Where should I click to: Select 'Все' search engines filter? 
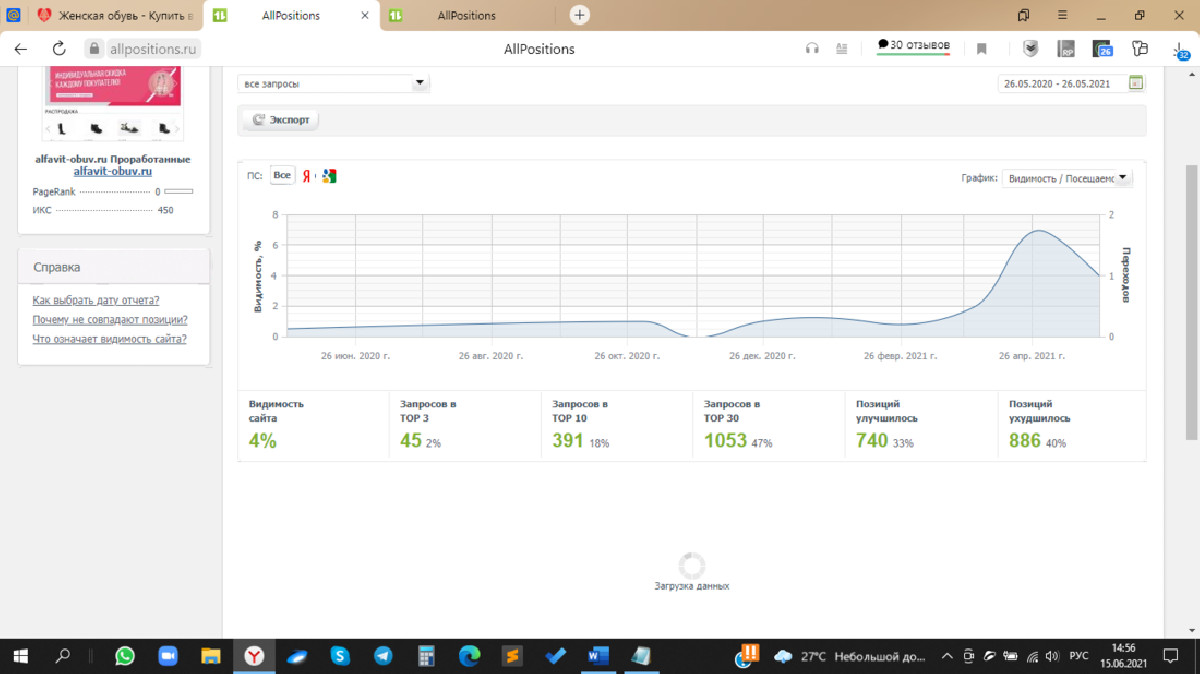282,176
